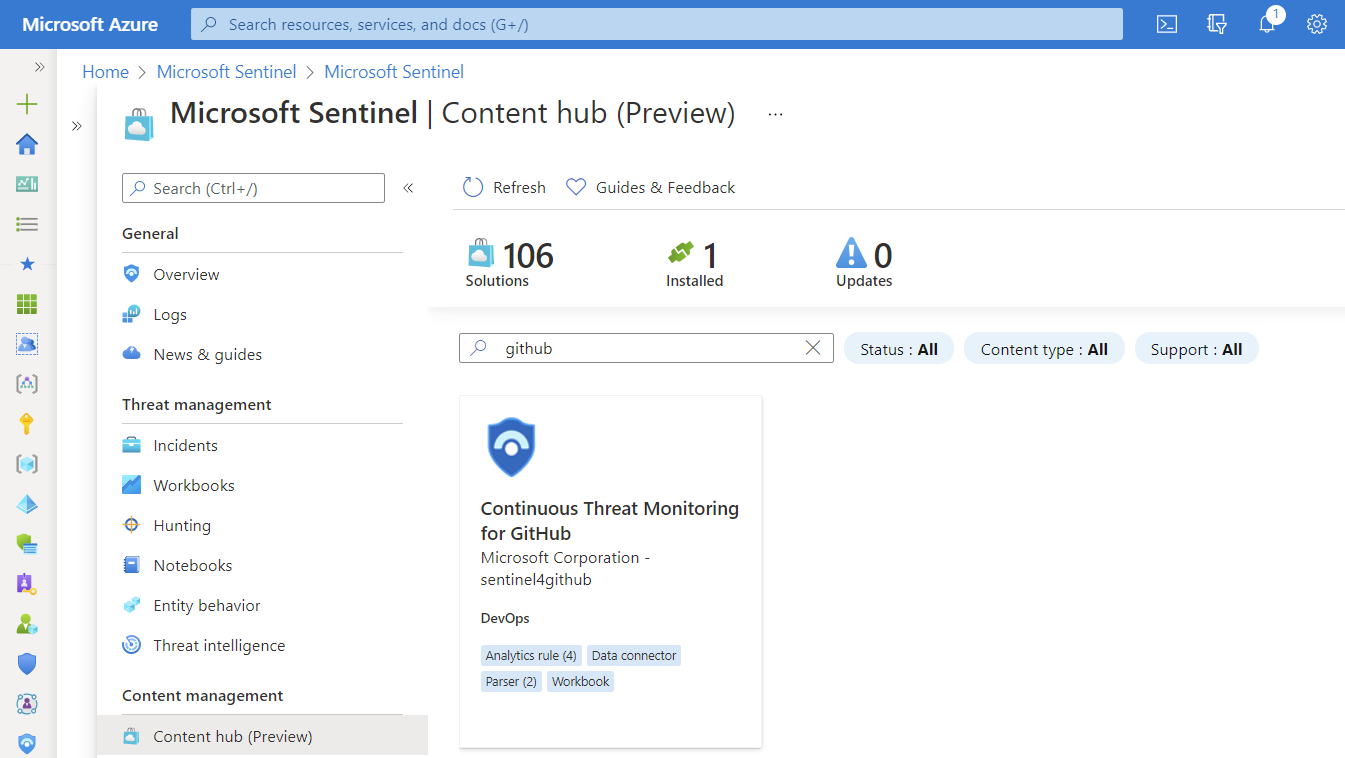Click the Data connector tag

click(634, 656)
